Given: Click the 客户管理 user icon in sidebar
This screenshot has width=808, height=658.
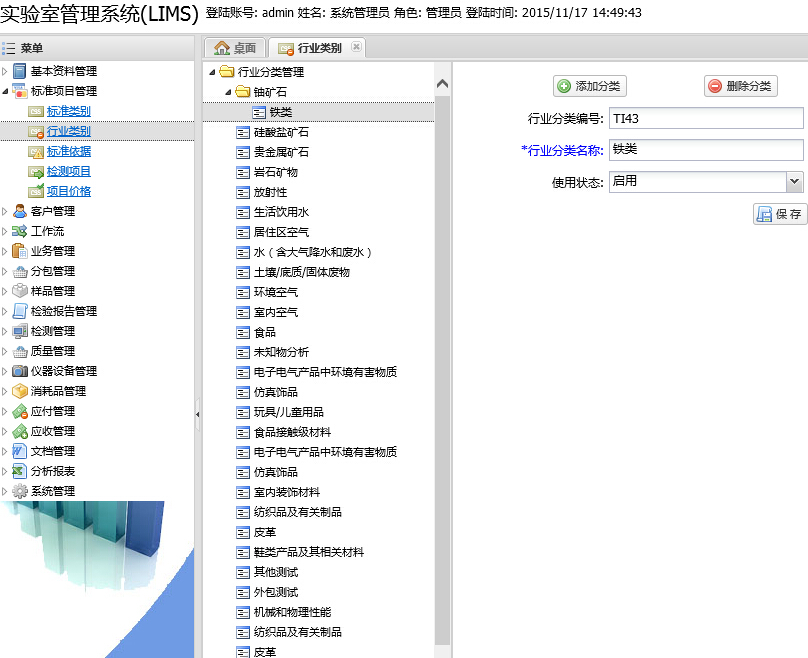Looking at the screenshot, I should (20, 211).
